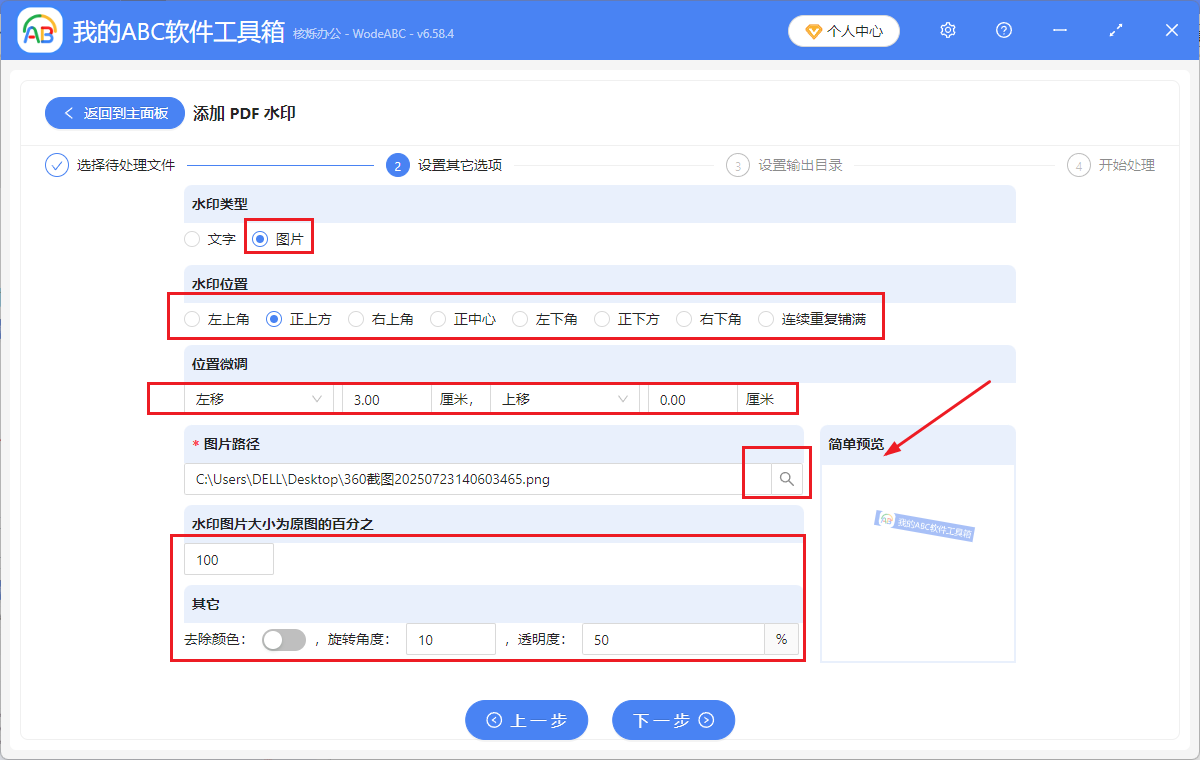Go back with 上一步 button
1200x760 pixels.
point(526,720)
